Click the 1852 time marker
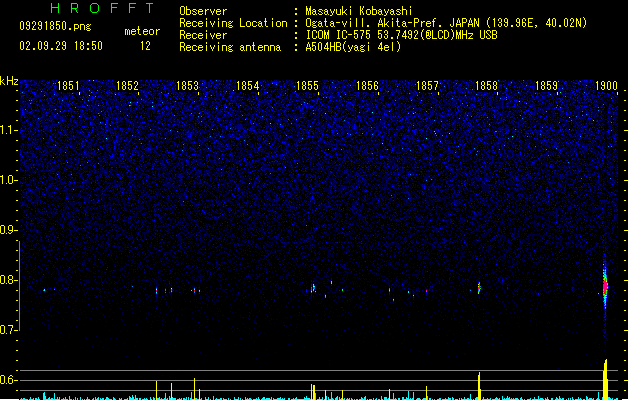This screenshot has height=400, width=629. point(128,86)
